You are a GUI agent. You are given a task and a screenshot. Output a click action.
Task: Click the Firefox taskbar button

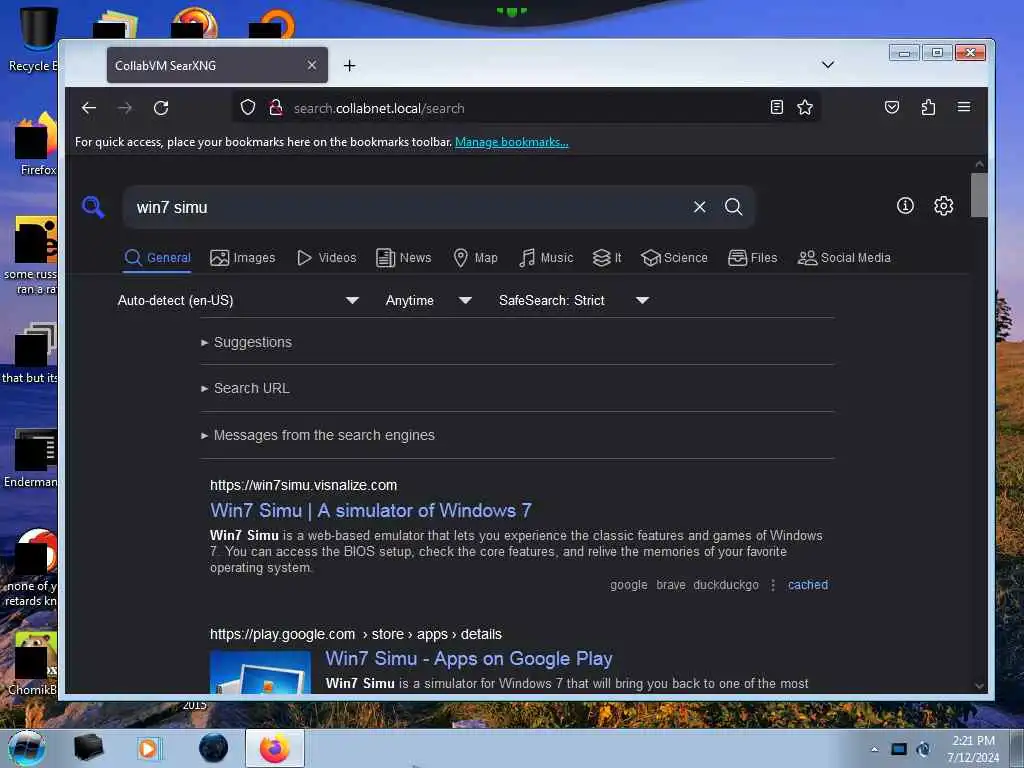274,748
